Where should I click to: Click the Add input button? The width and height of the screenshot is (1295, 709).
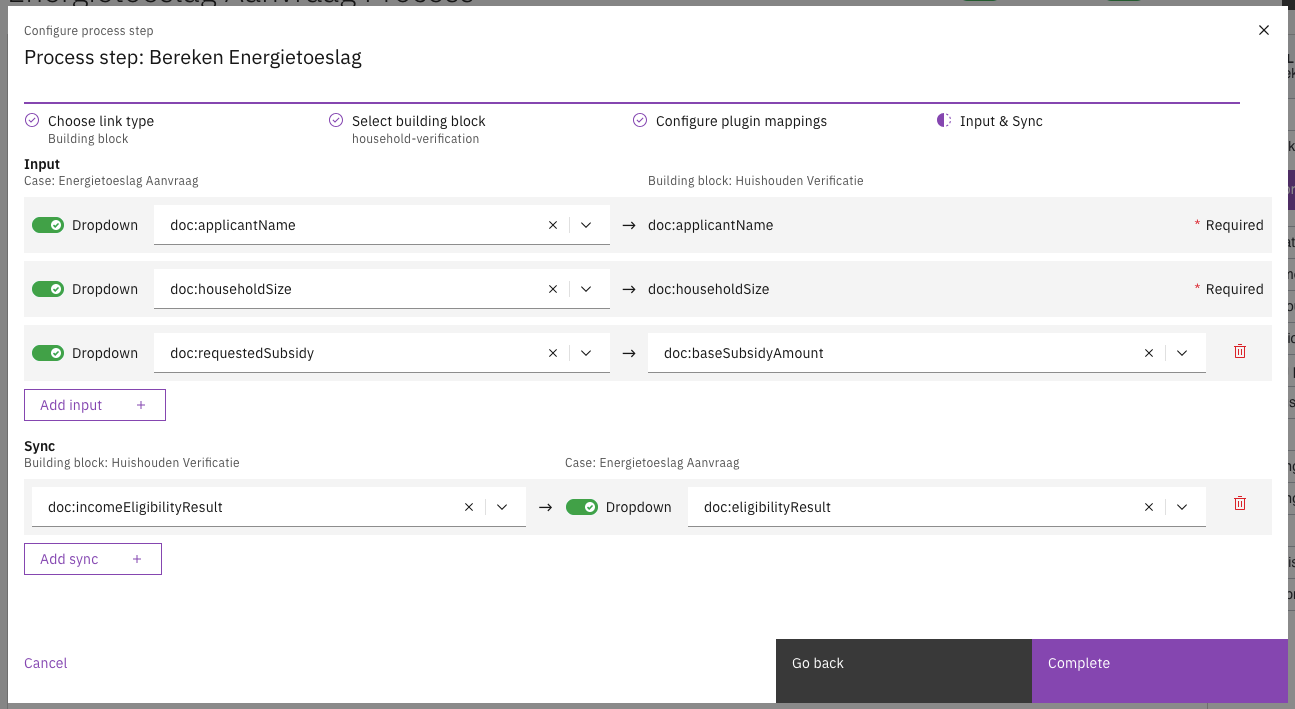click(94, 405)
